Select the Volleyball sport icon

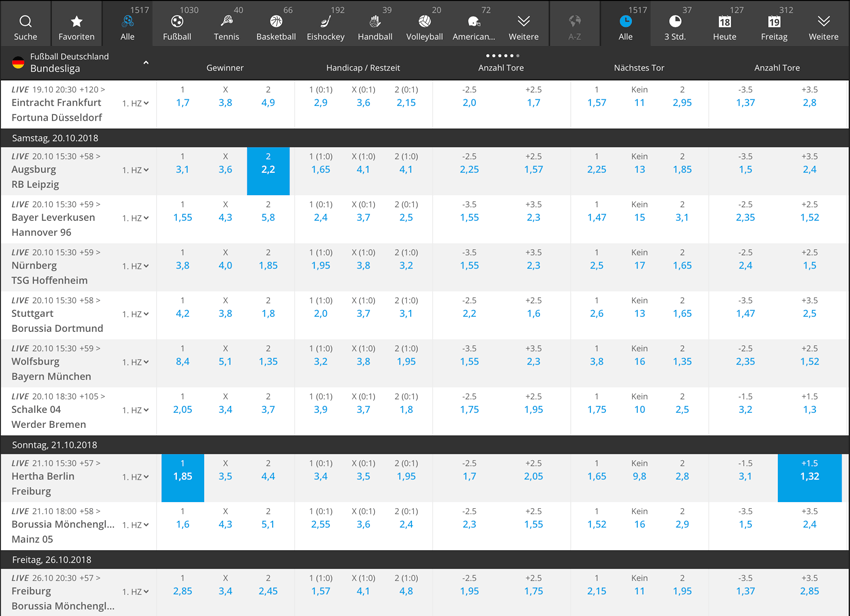tap(424, 23)
